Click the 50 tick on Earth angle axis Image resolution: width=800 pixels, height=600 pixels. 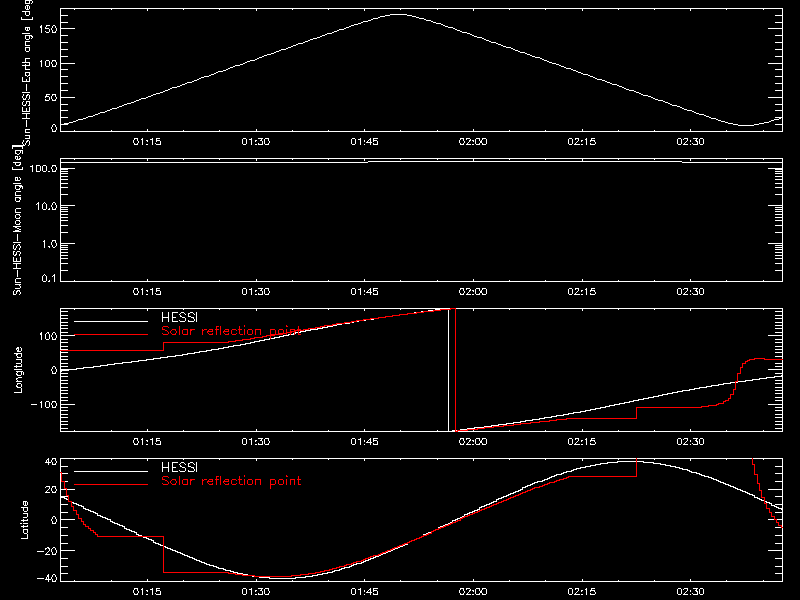click(51, 97)
